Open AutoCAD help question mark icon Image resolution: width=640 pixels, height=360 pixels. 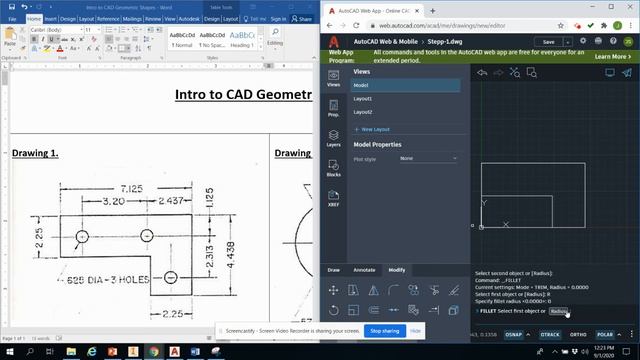[613, 41]
